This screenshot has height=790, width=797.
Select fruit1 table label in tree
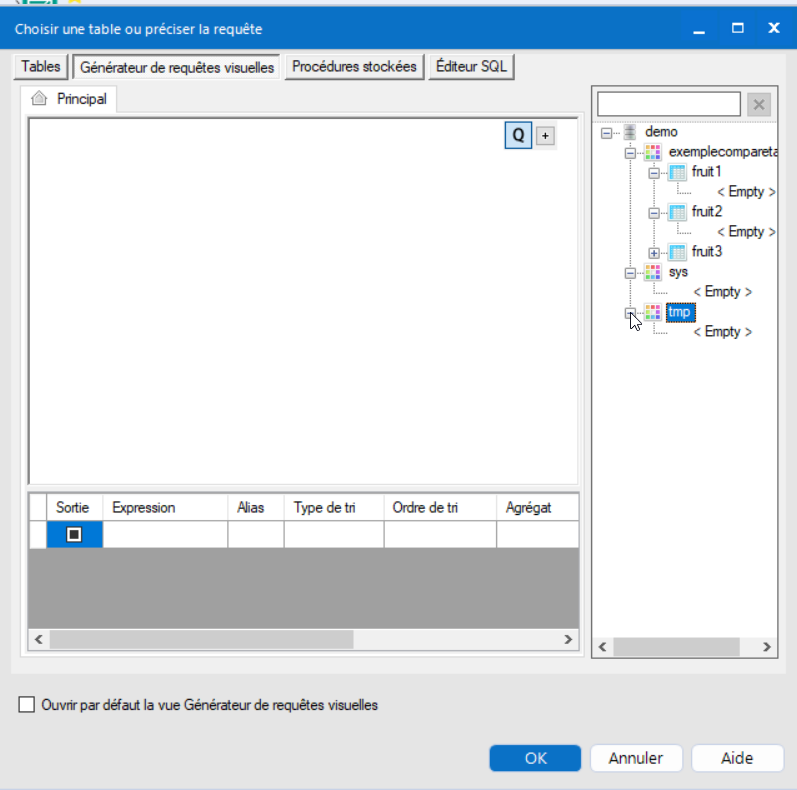pos(706,172)
